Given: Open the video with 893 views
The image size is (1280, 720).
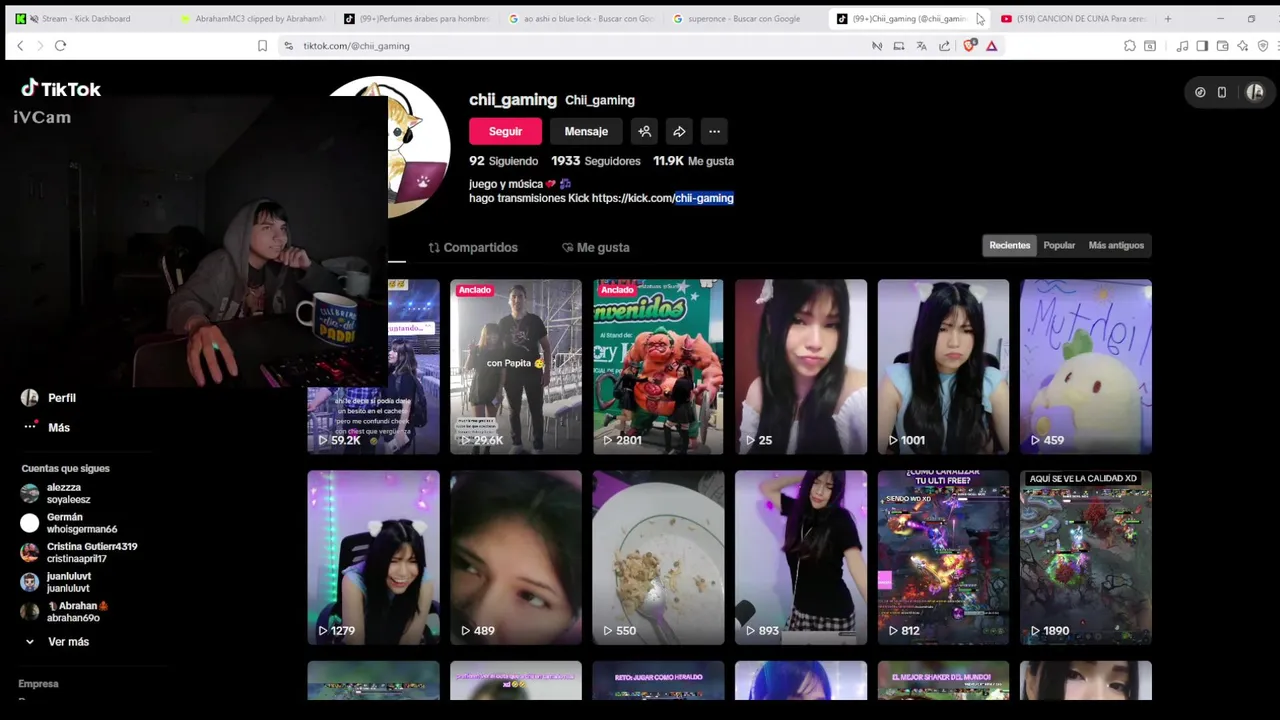Looking at the screenshot, I should (801, 558).
